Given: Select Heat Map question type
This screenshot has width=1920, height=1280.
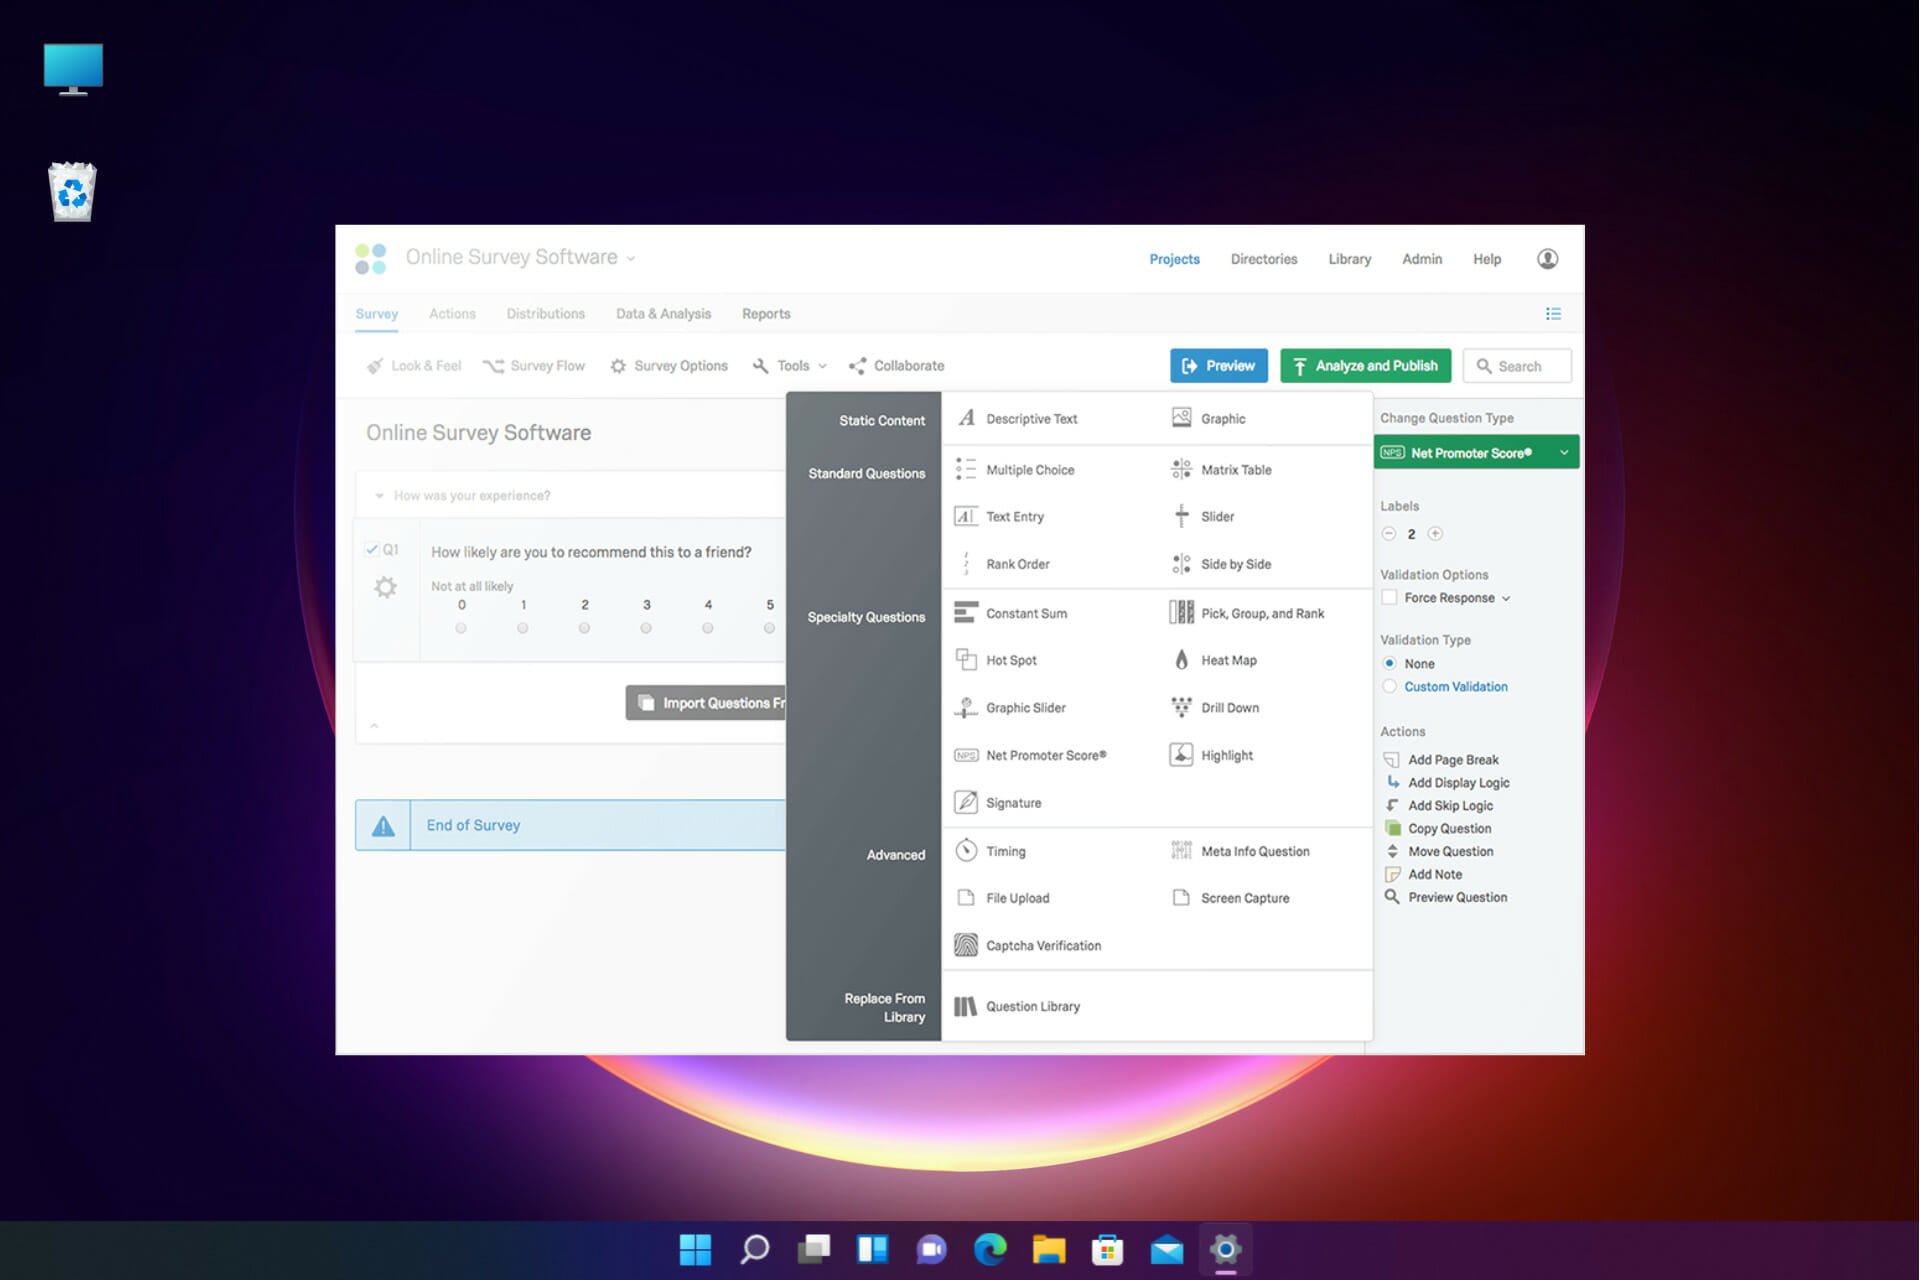Looking at the screenshot, I should (1214, 660).
